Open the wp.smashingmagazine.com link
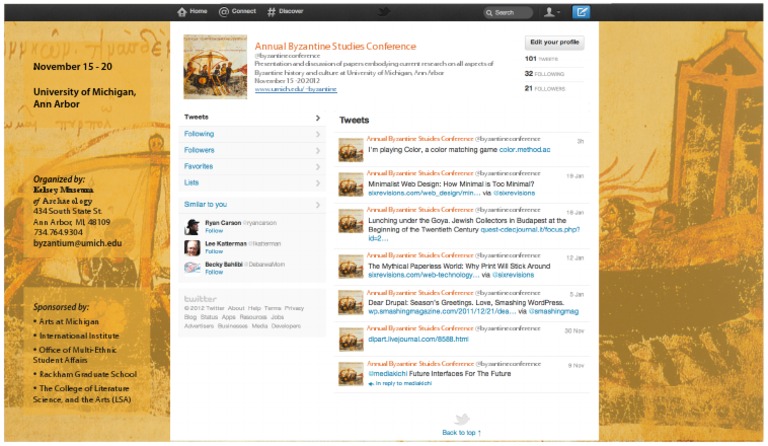Viewport: 768px width, 446px height. pos(442,311)
